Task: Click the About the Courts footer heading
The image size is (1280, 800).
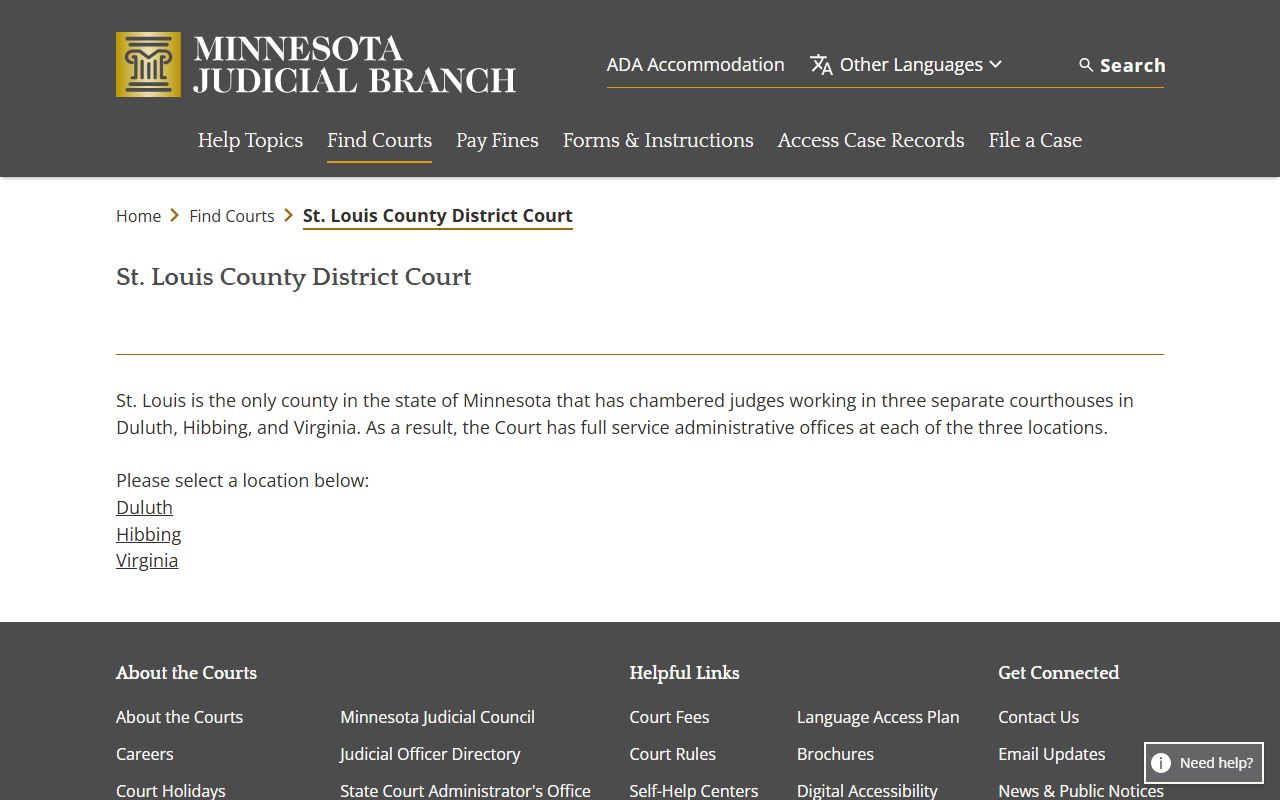Action: point(186,673)
